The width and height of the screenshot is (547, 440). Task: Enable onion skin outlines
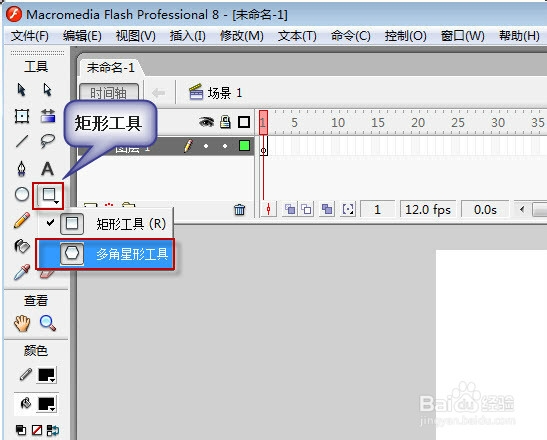[306, 209]
